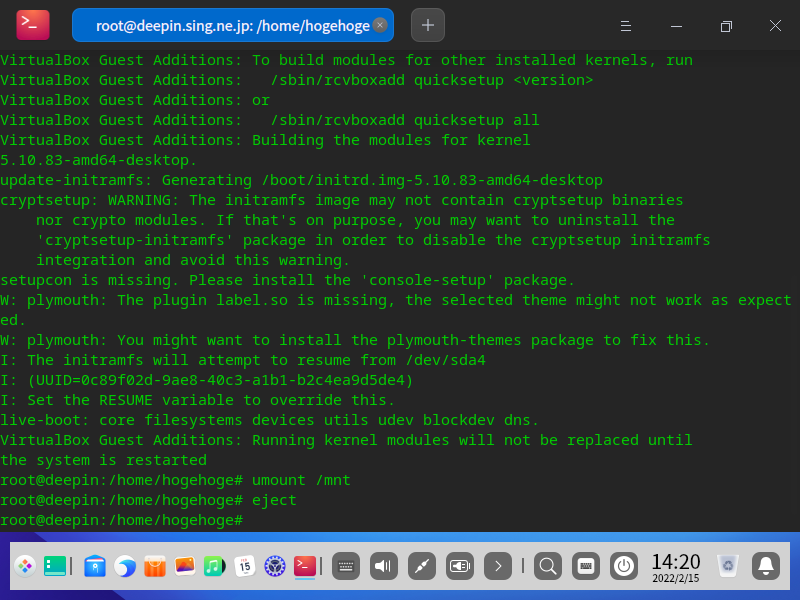Open the notification bell icon
Viewport: 800px width, 600px height.
[x=766, y=566]
